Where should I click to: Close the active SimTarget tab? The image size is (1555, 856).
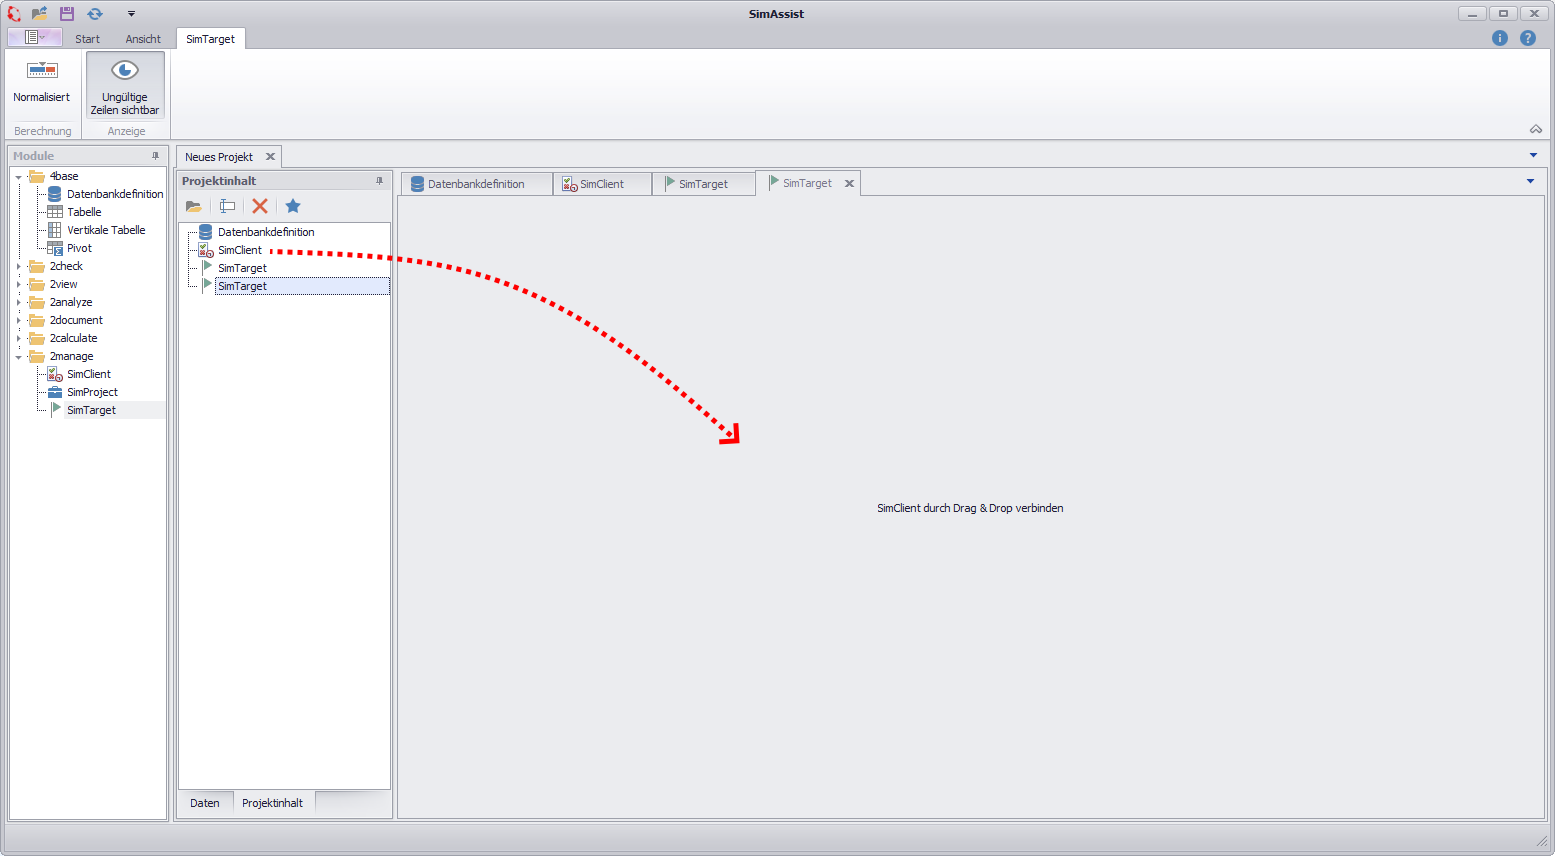[849, 184]
